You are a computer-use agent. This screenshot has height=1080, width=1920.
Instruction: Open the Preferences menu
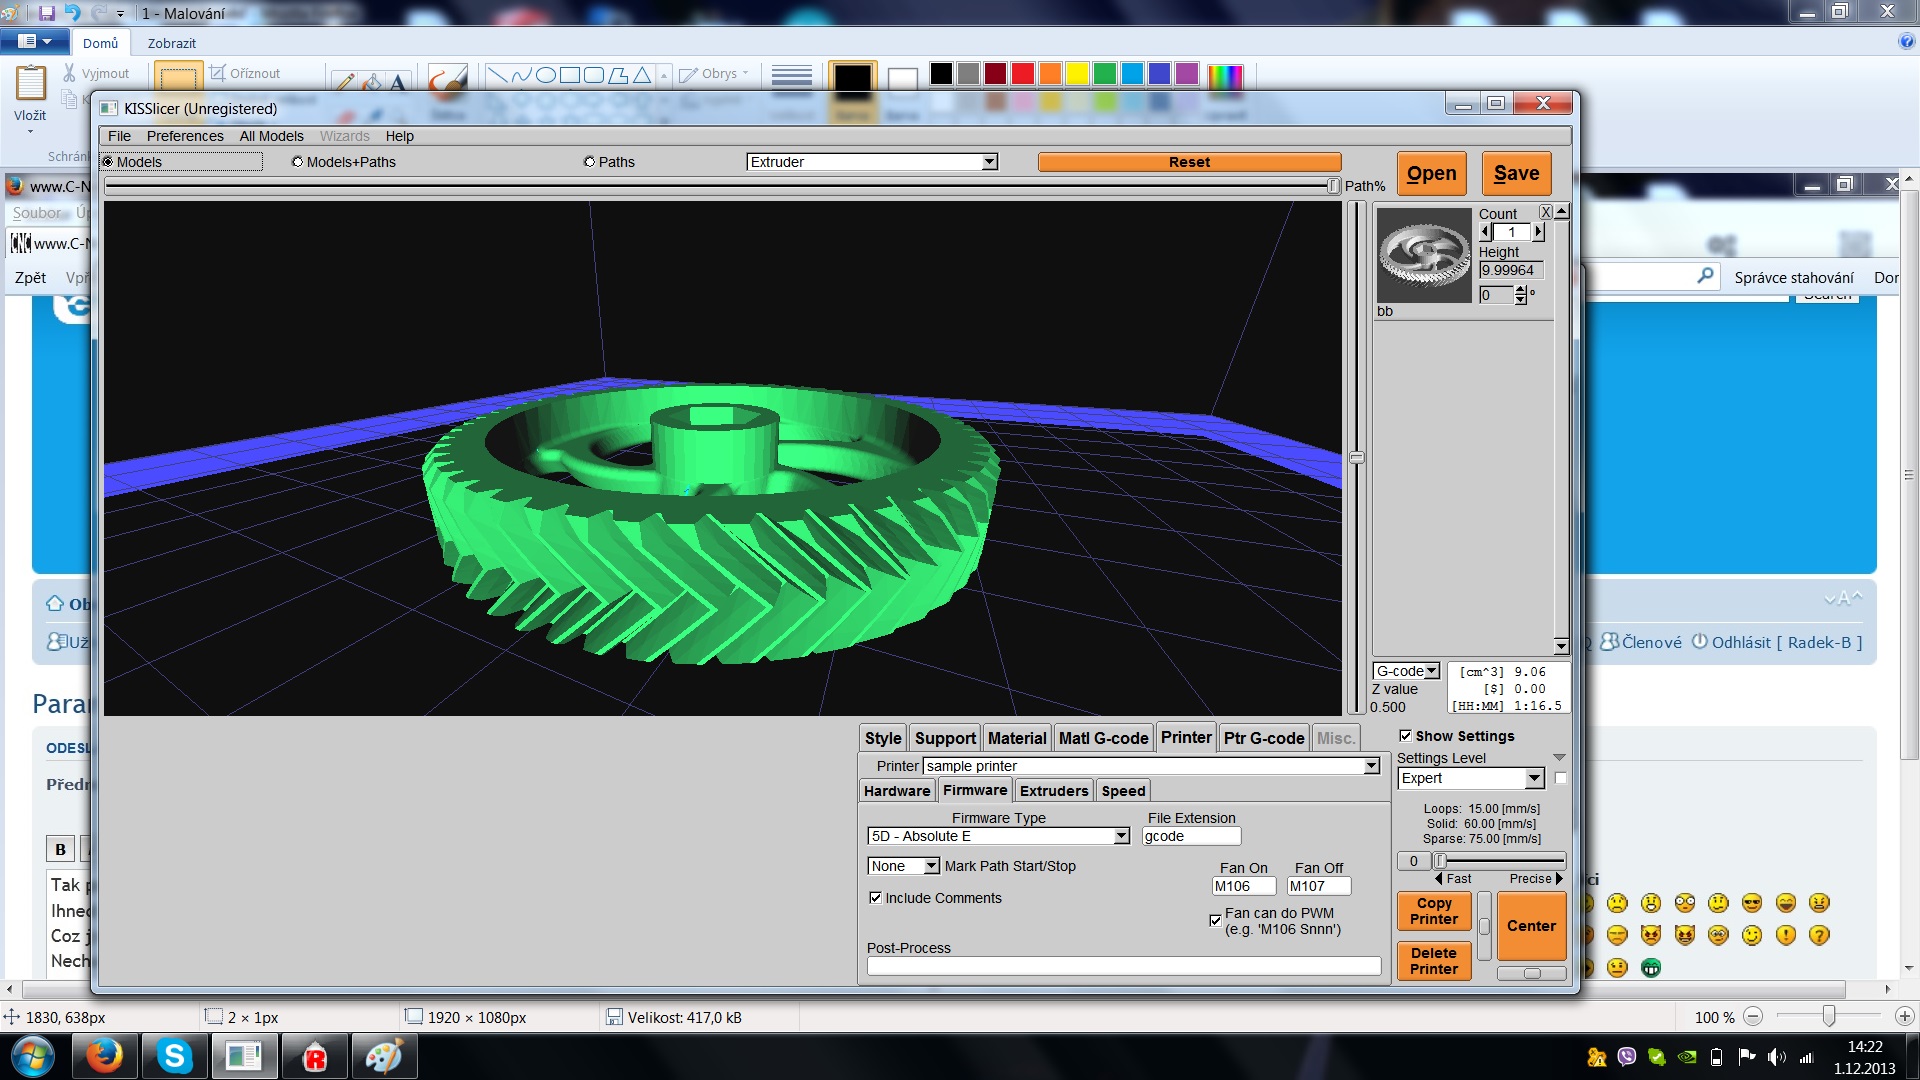pyautogui.click(x=185, y=136)
